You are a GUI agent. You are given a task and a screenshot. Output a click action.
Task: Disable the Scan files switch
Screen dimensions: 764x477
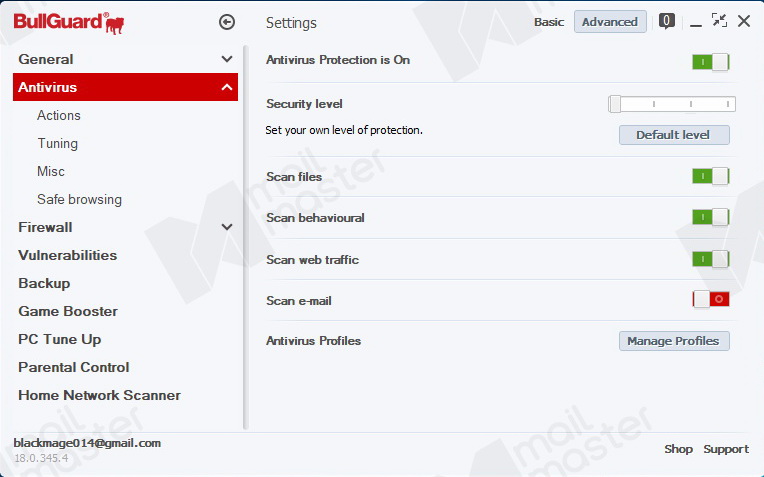click(x=710, y=176)
